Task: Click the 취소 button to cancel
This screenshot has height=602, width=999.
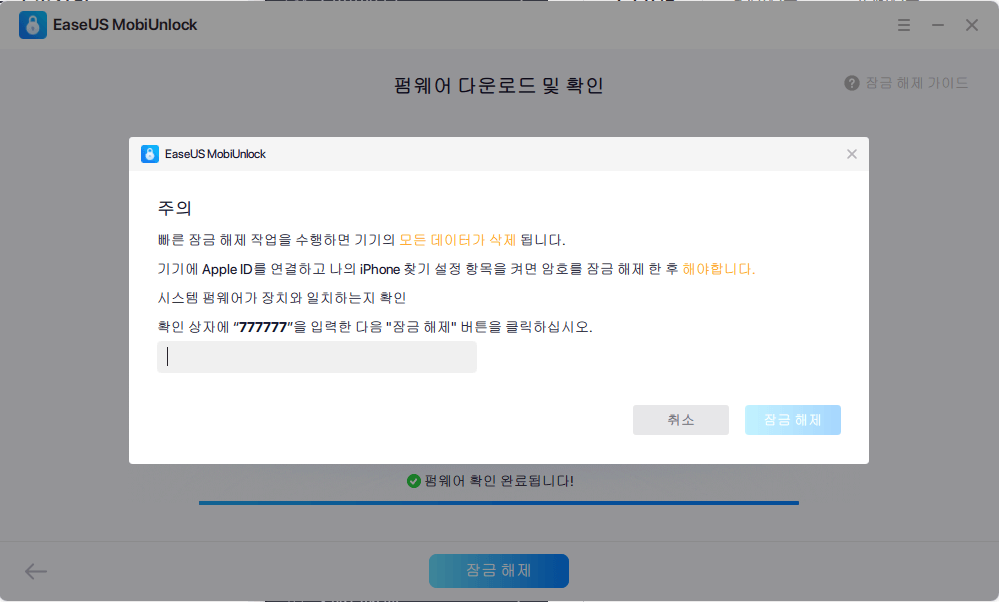Action: coord(680,419)
